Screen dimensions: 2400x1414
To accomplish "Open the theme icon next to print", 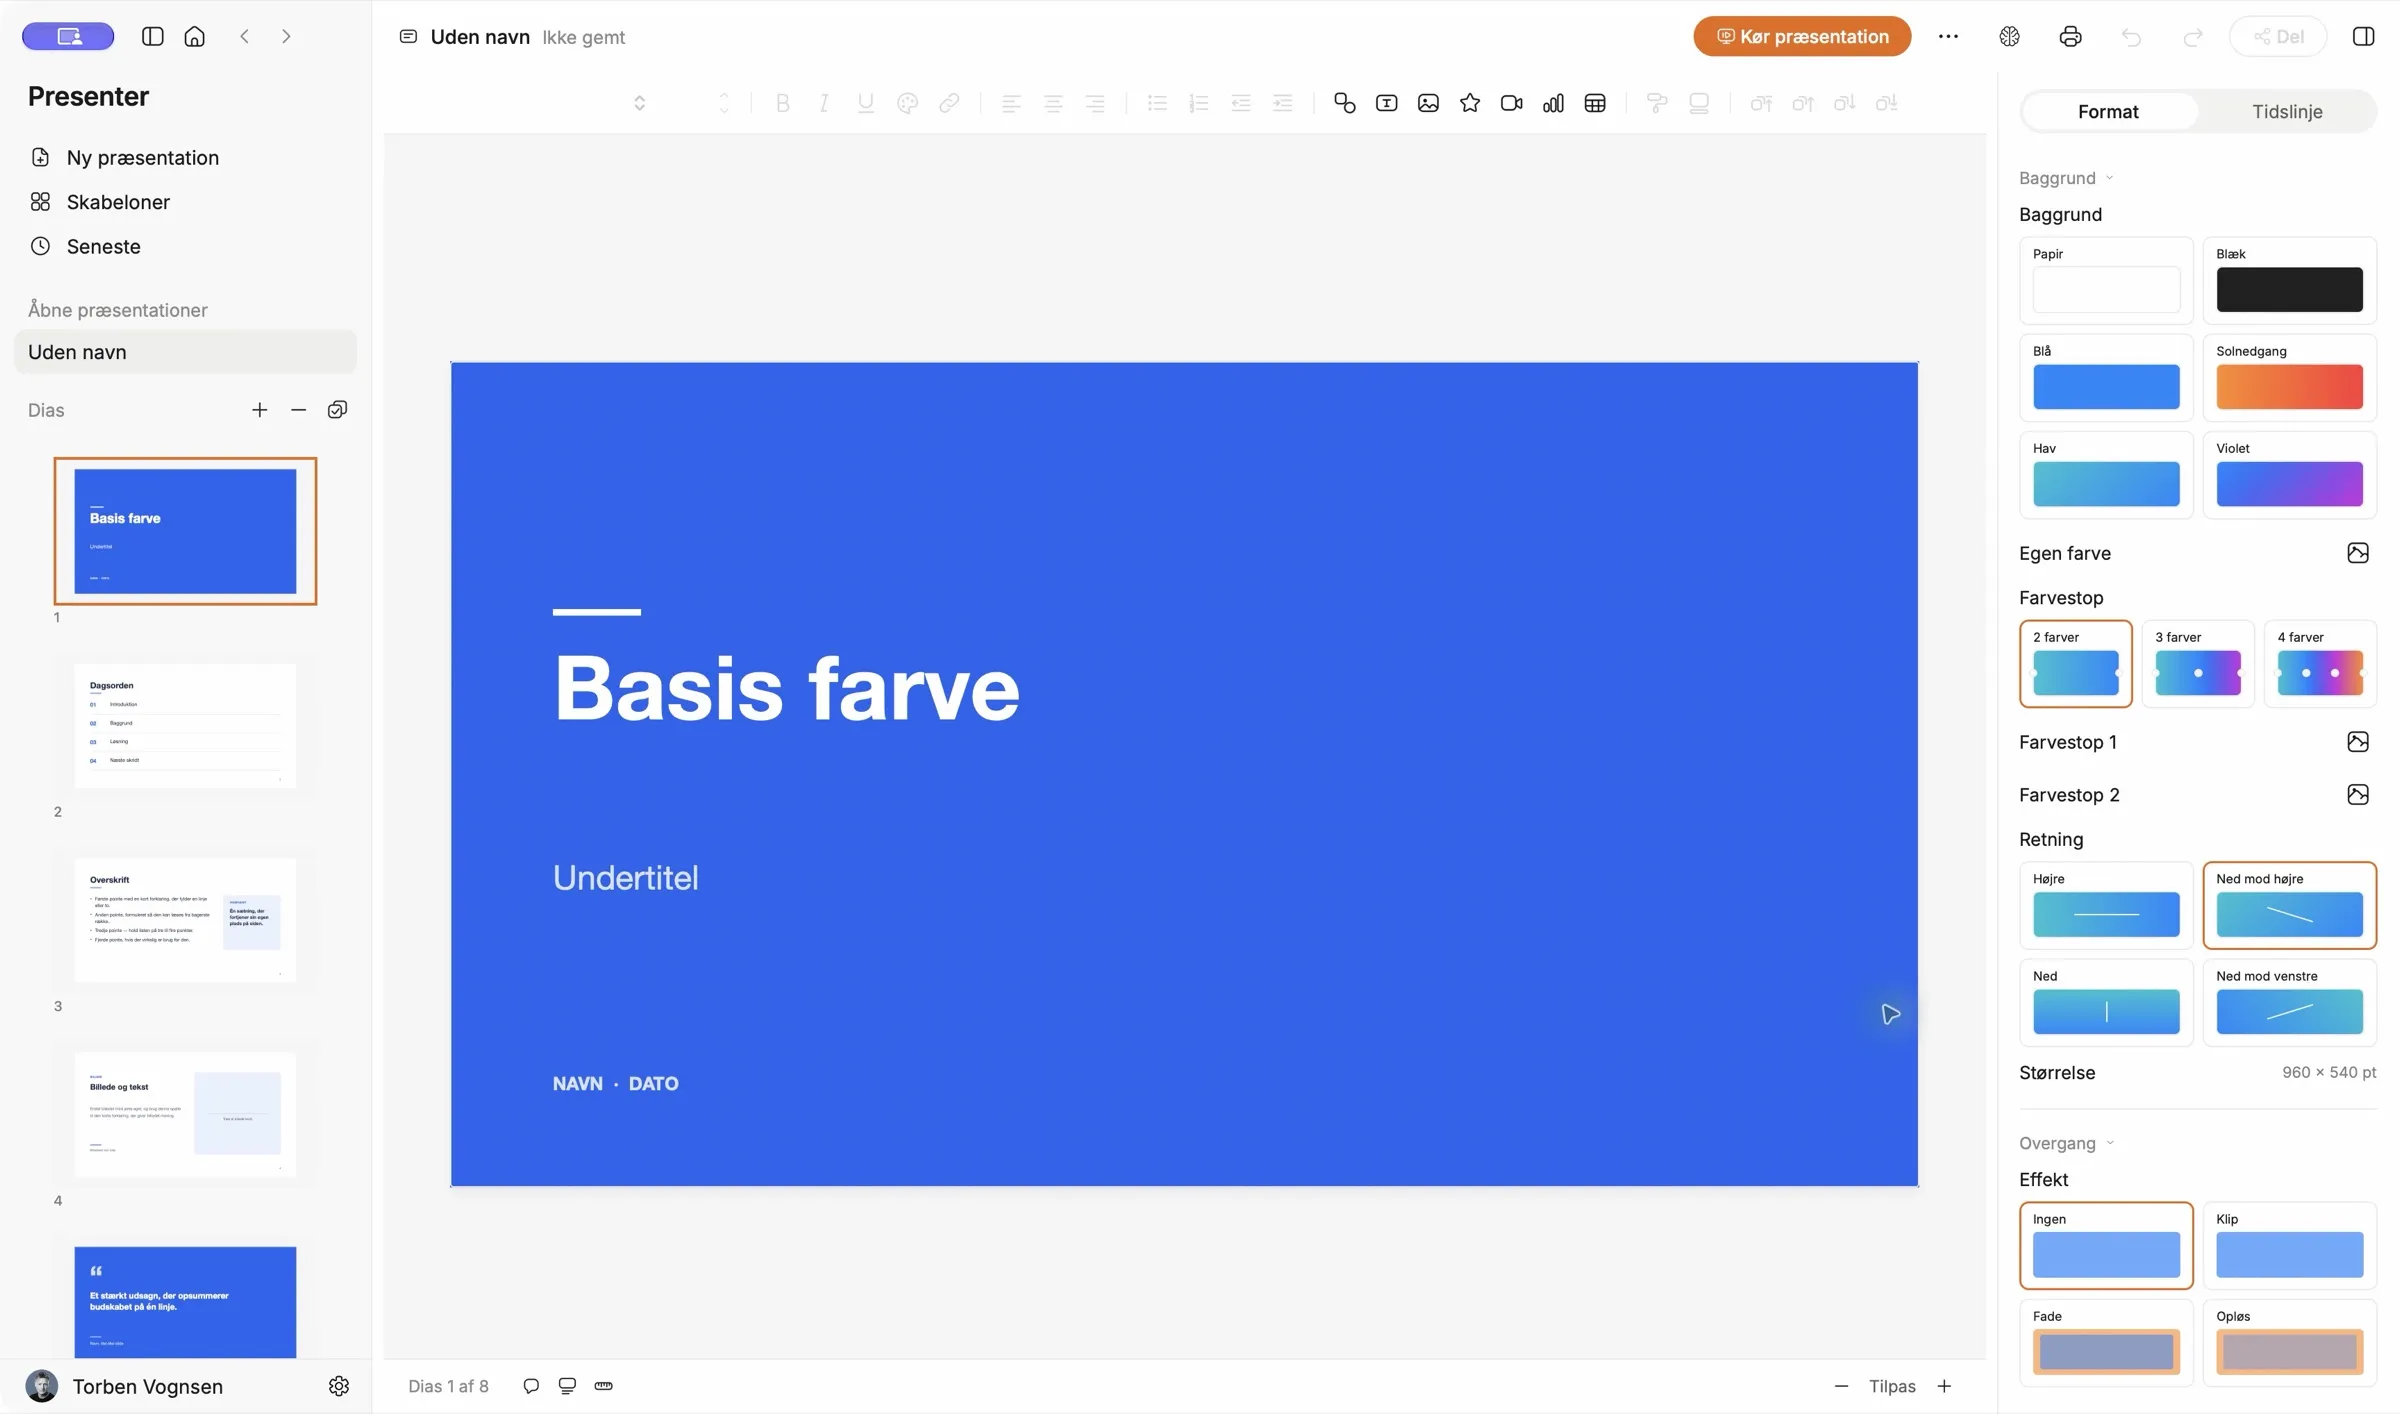I will pyautogui.click(x=2009, y=37).
